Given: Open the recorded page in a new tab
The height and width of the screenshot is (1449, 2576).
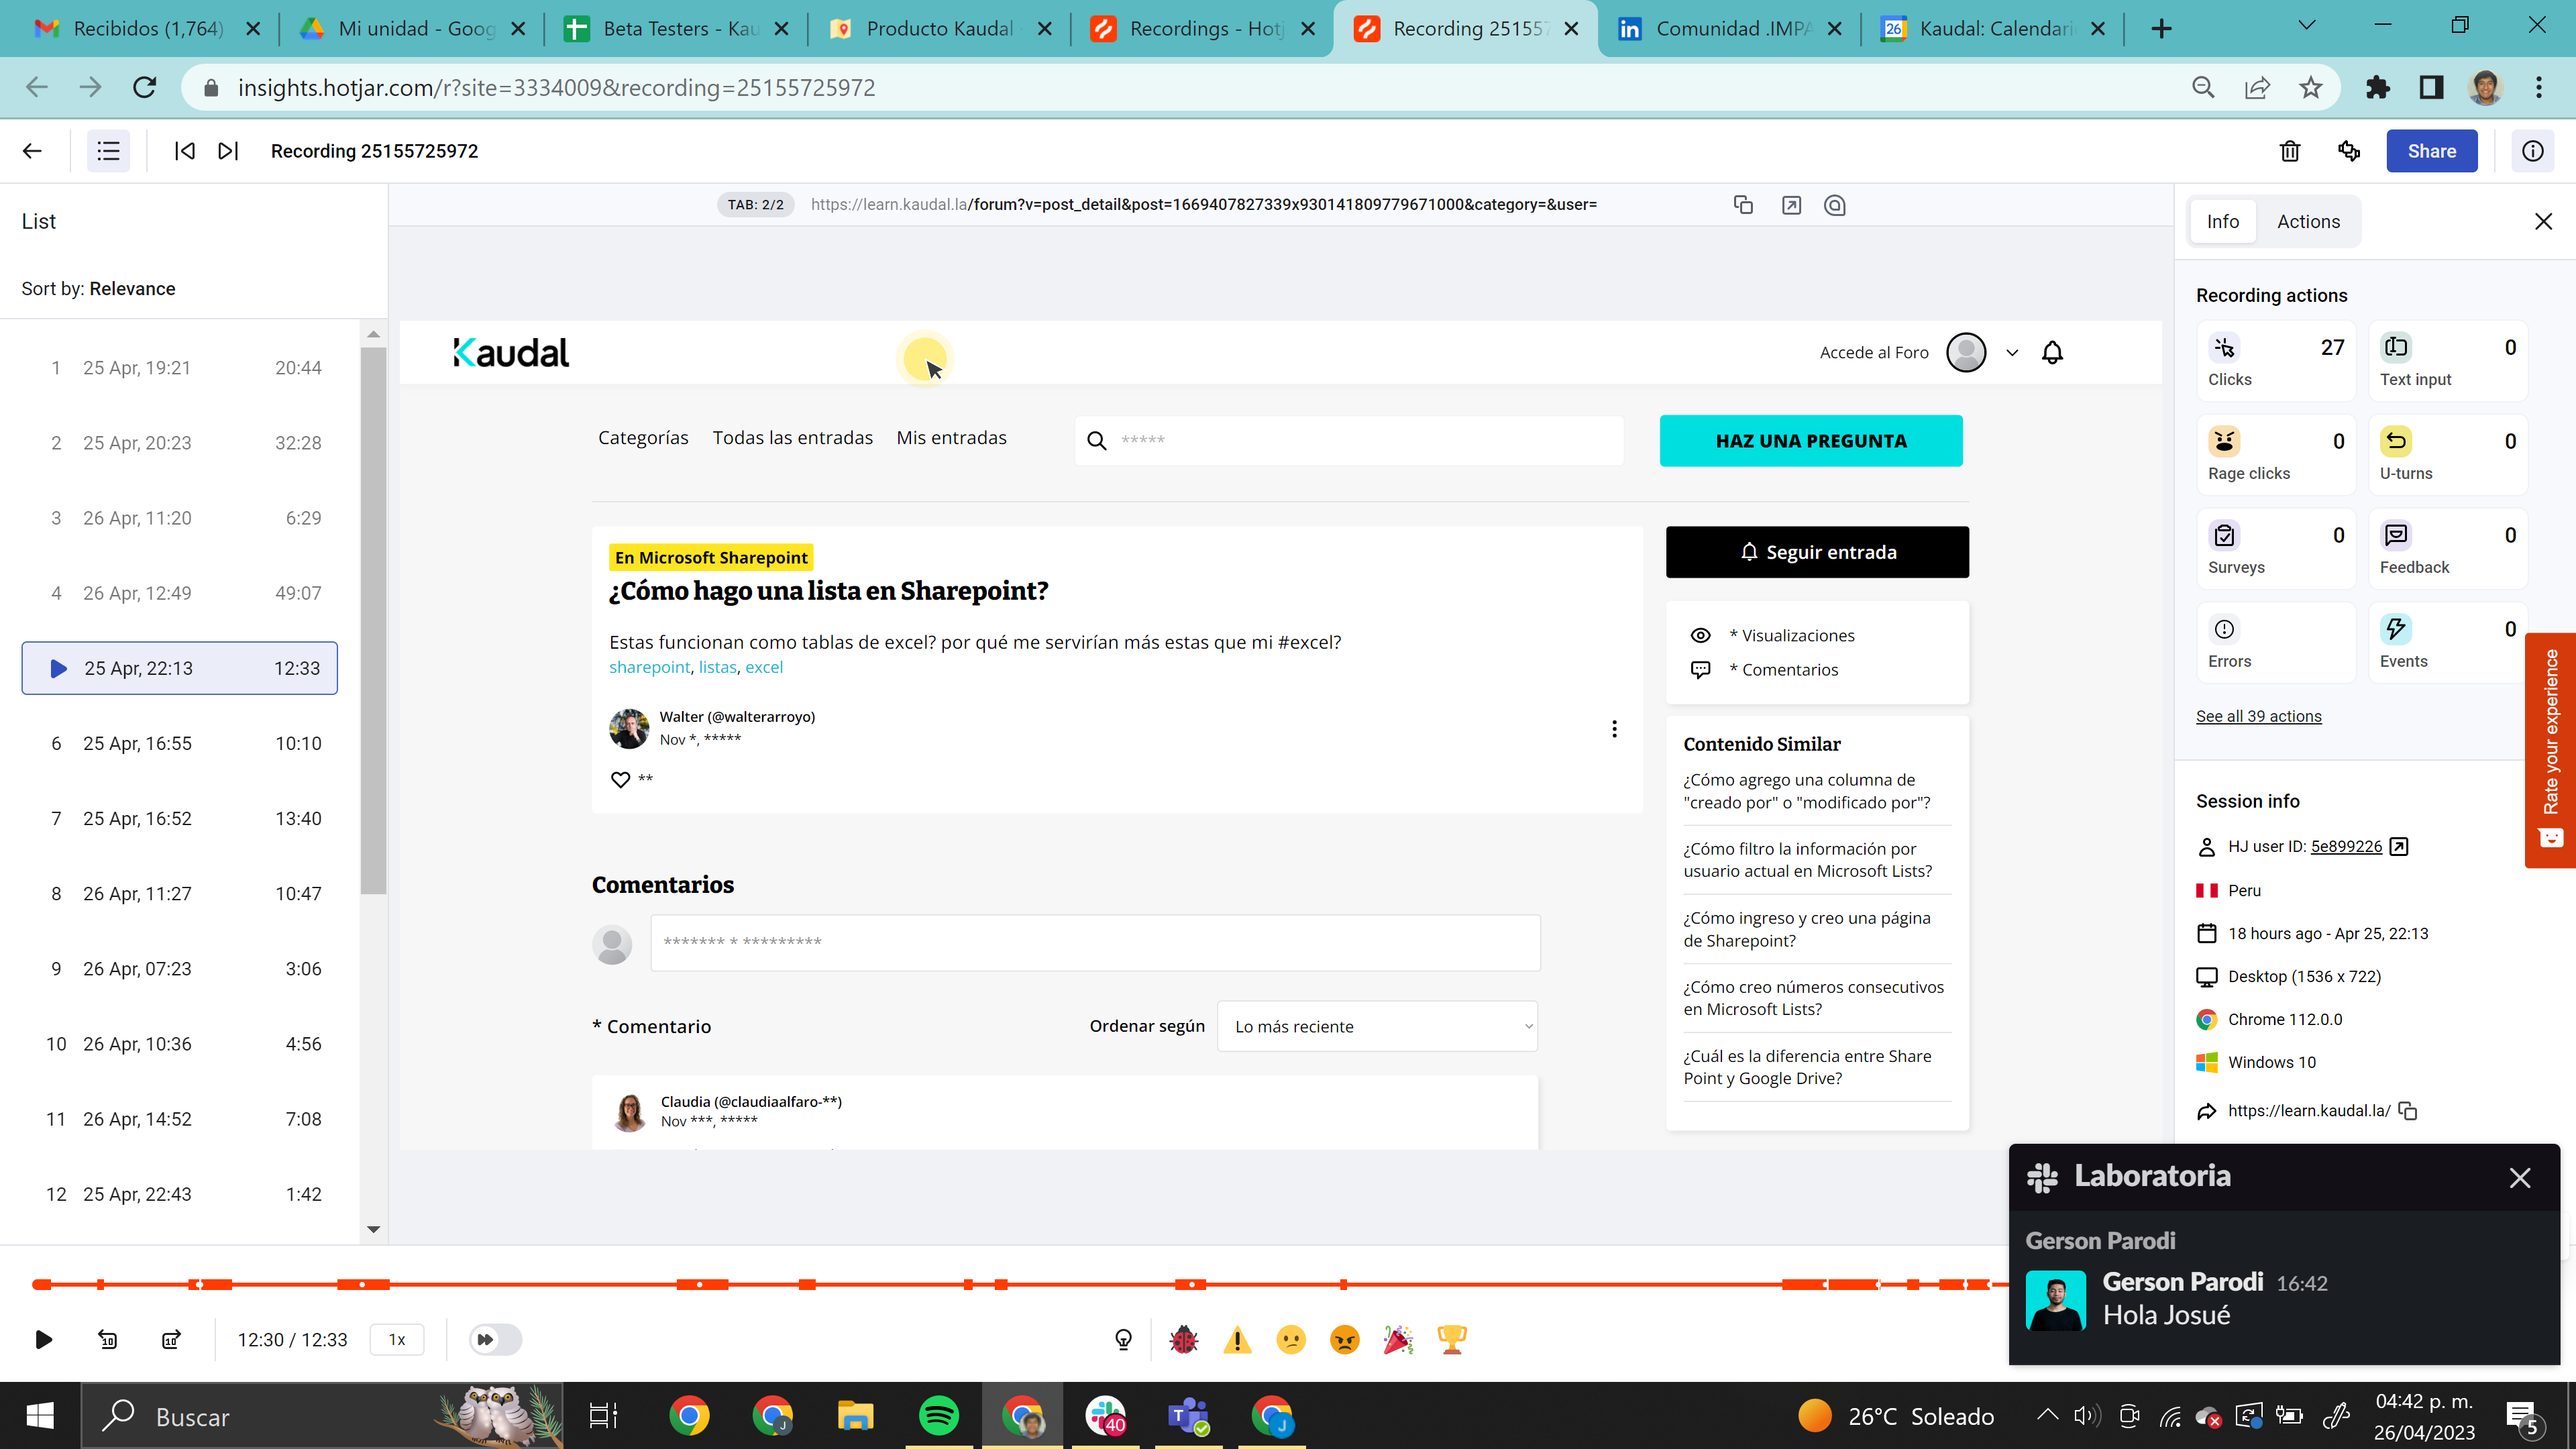Looking at the screenshot, I should [1791, 205].
